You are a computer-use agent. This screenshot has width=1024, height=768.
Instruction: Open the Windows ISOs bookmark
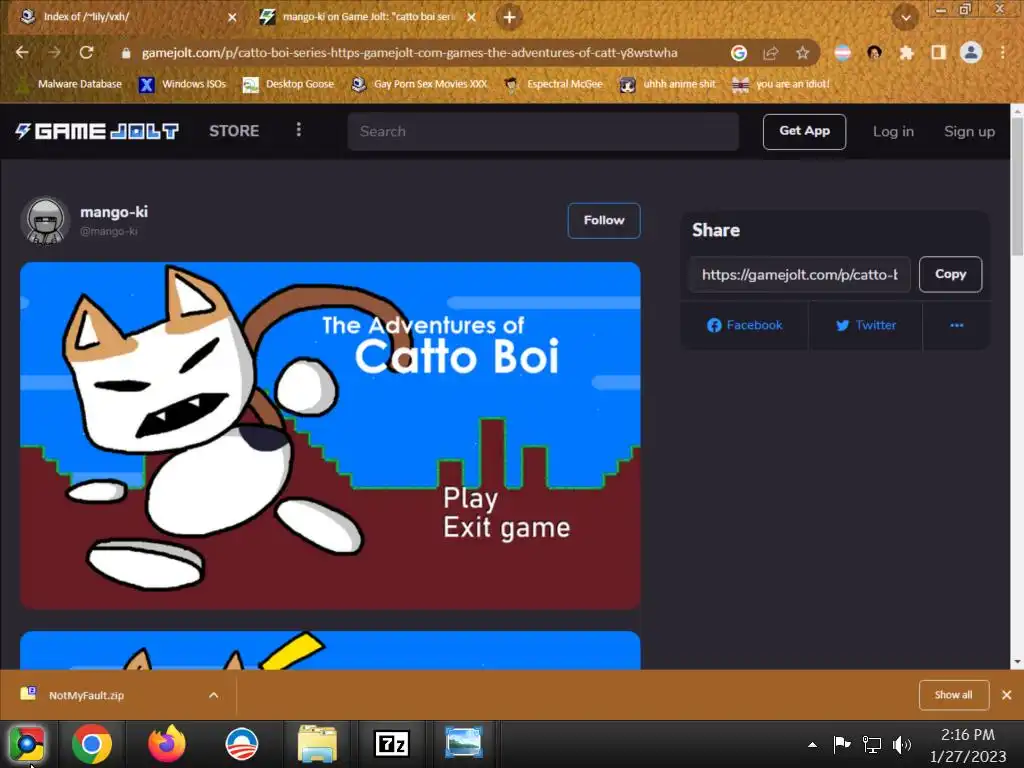pyautogui.click(x=182, y=84)
